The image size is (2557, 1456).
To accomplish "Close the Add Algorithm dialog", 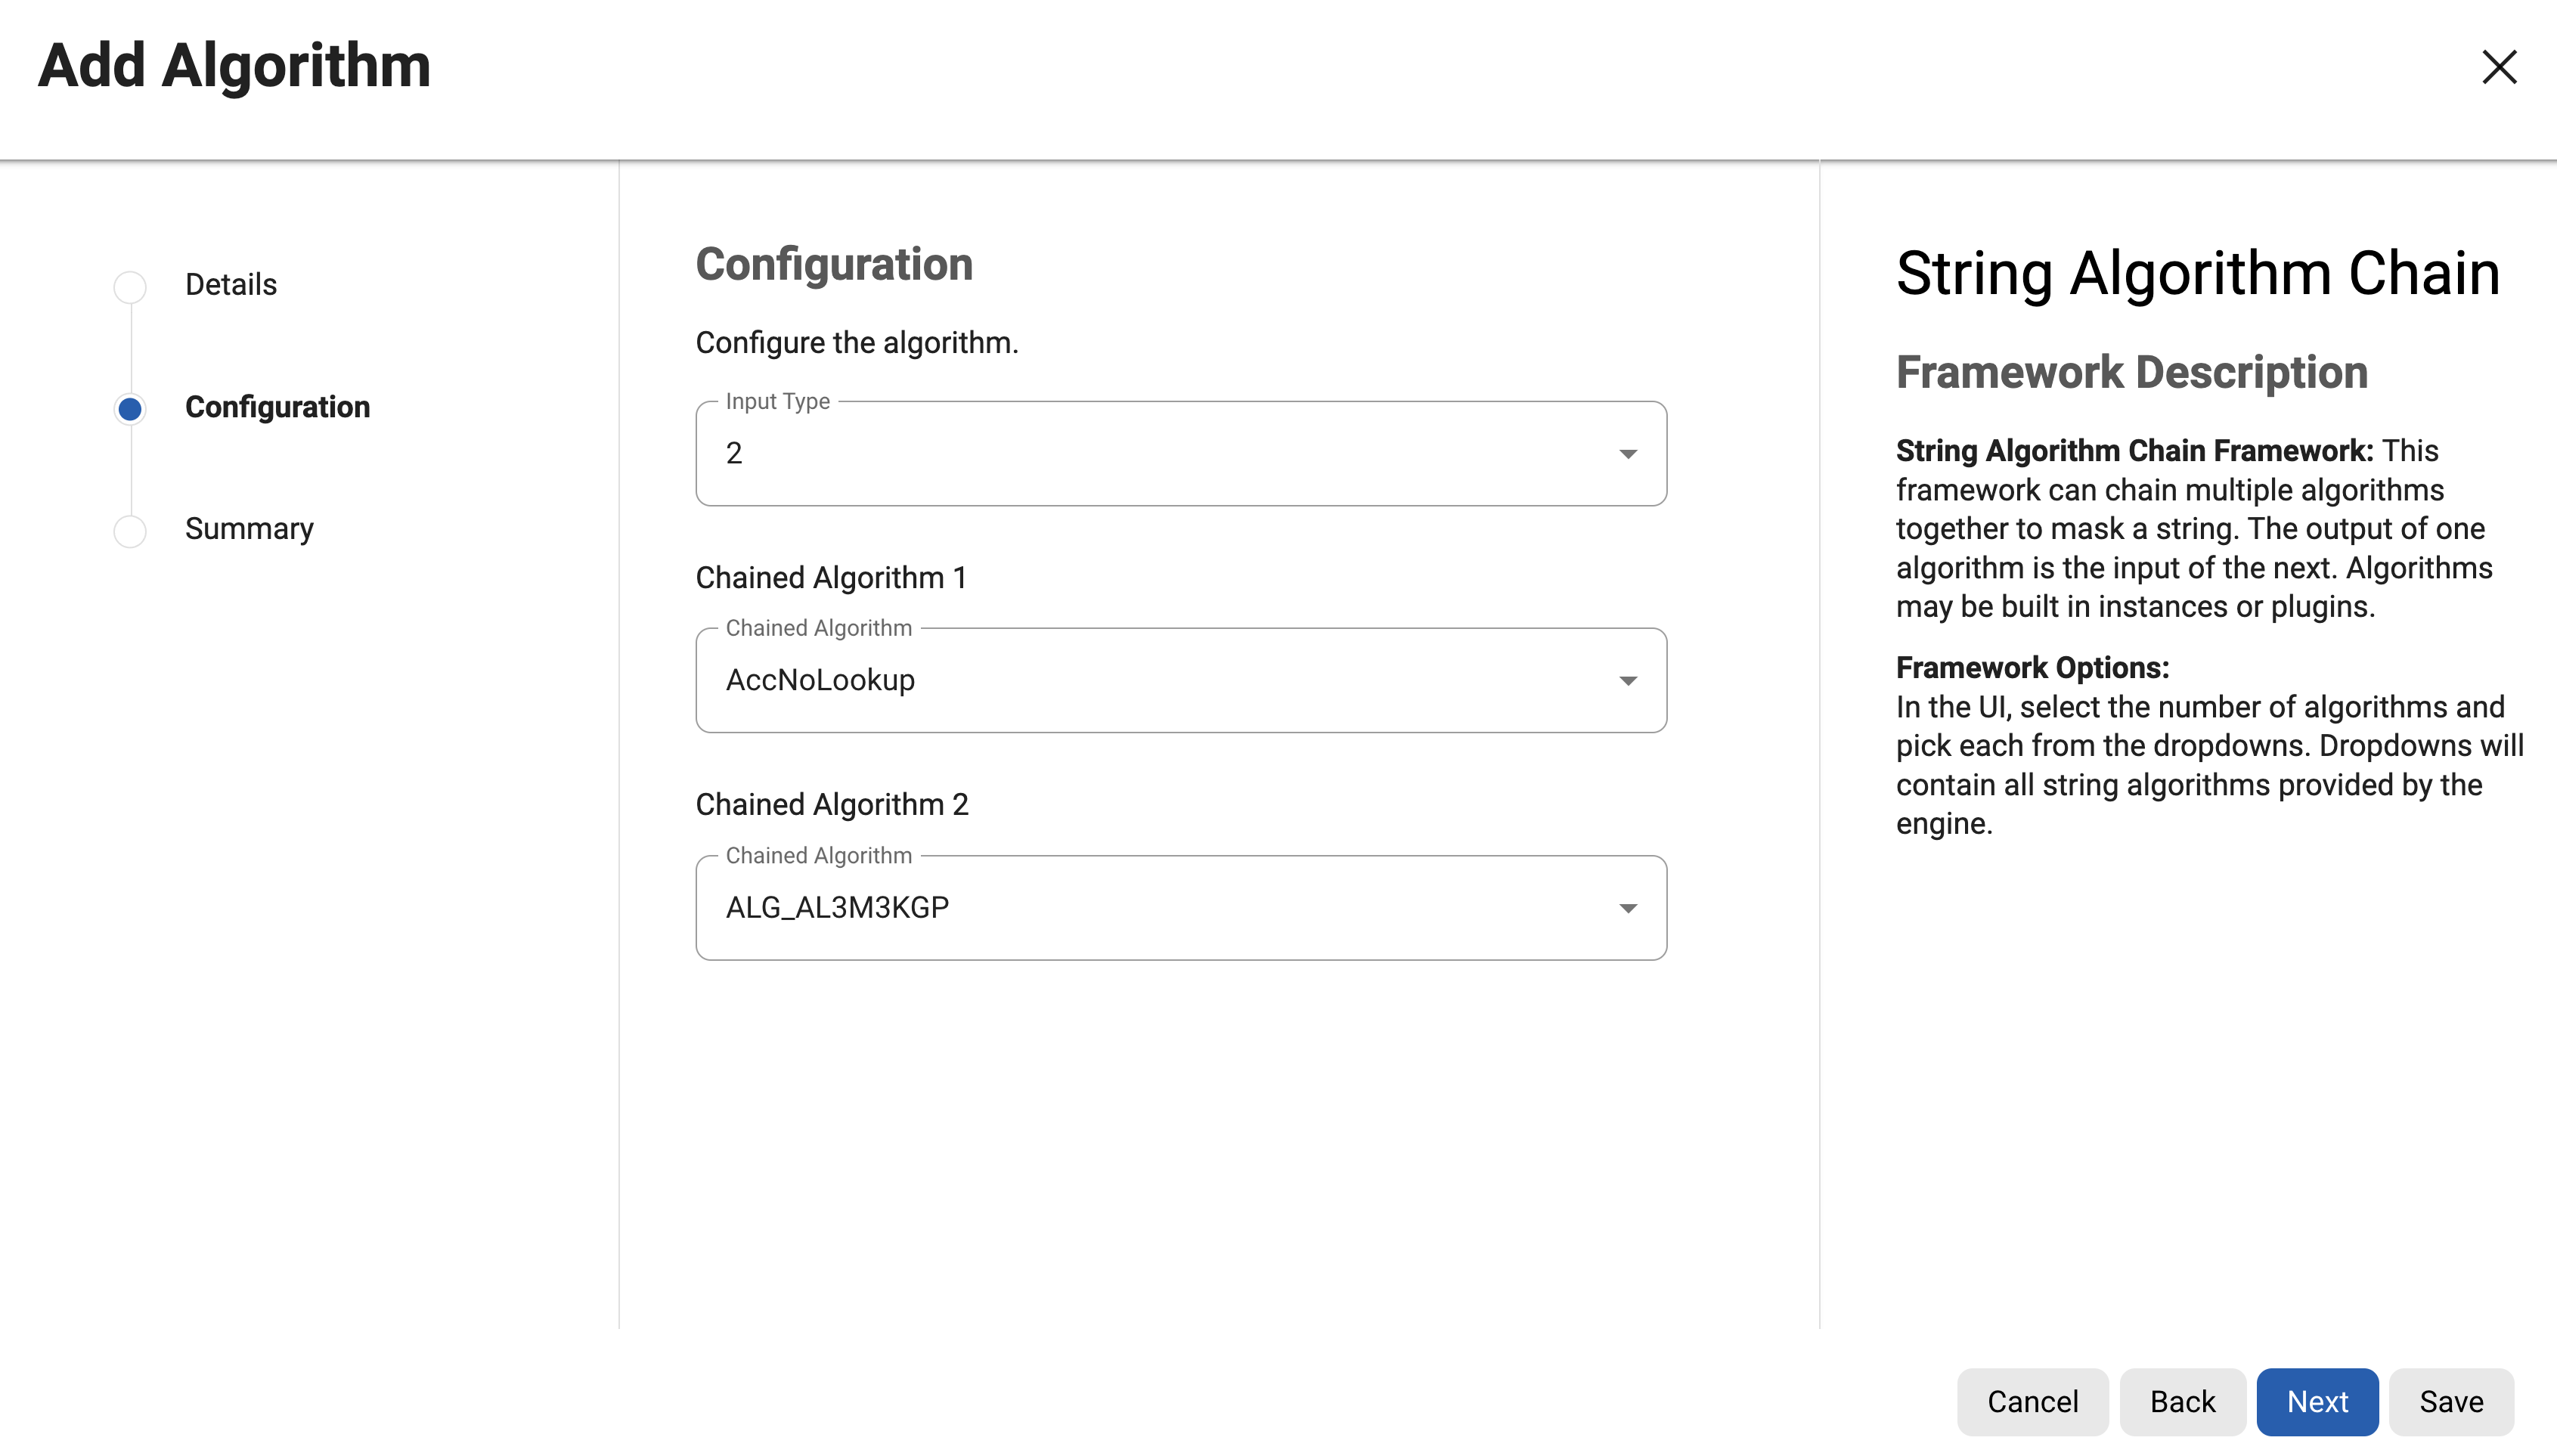I will [2499, 67].
